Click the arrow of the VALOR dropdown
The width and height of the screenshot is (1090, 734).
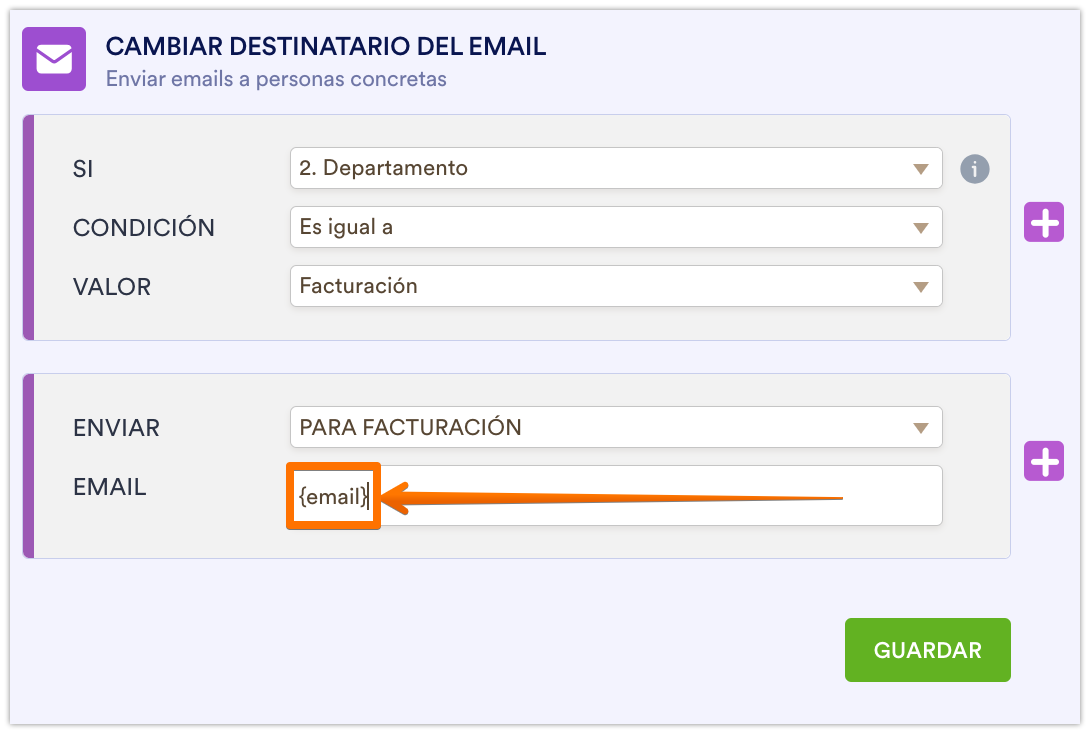[x=921, y=287]
